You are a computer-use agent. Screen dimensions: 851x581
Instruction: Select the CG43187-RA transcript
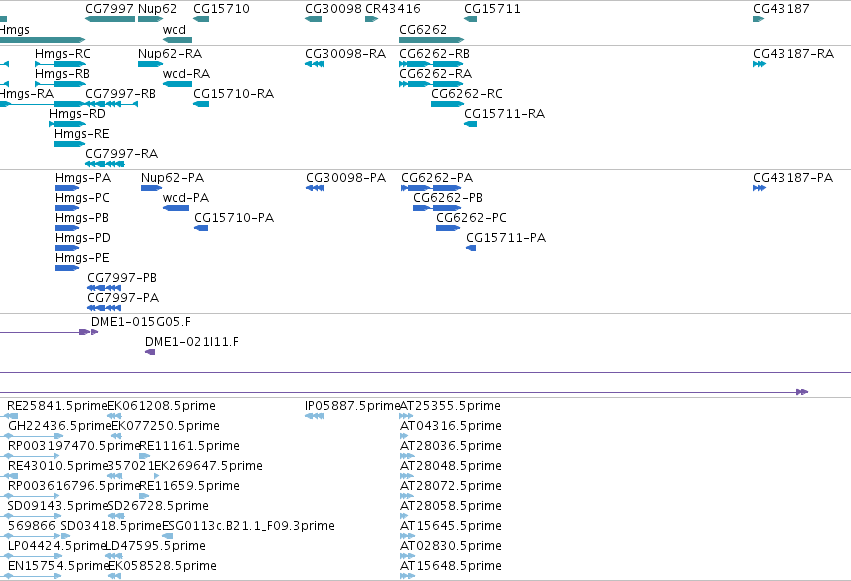coord(759,64)
